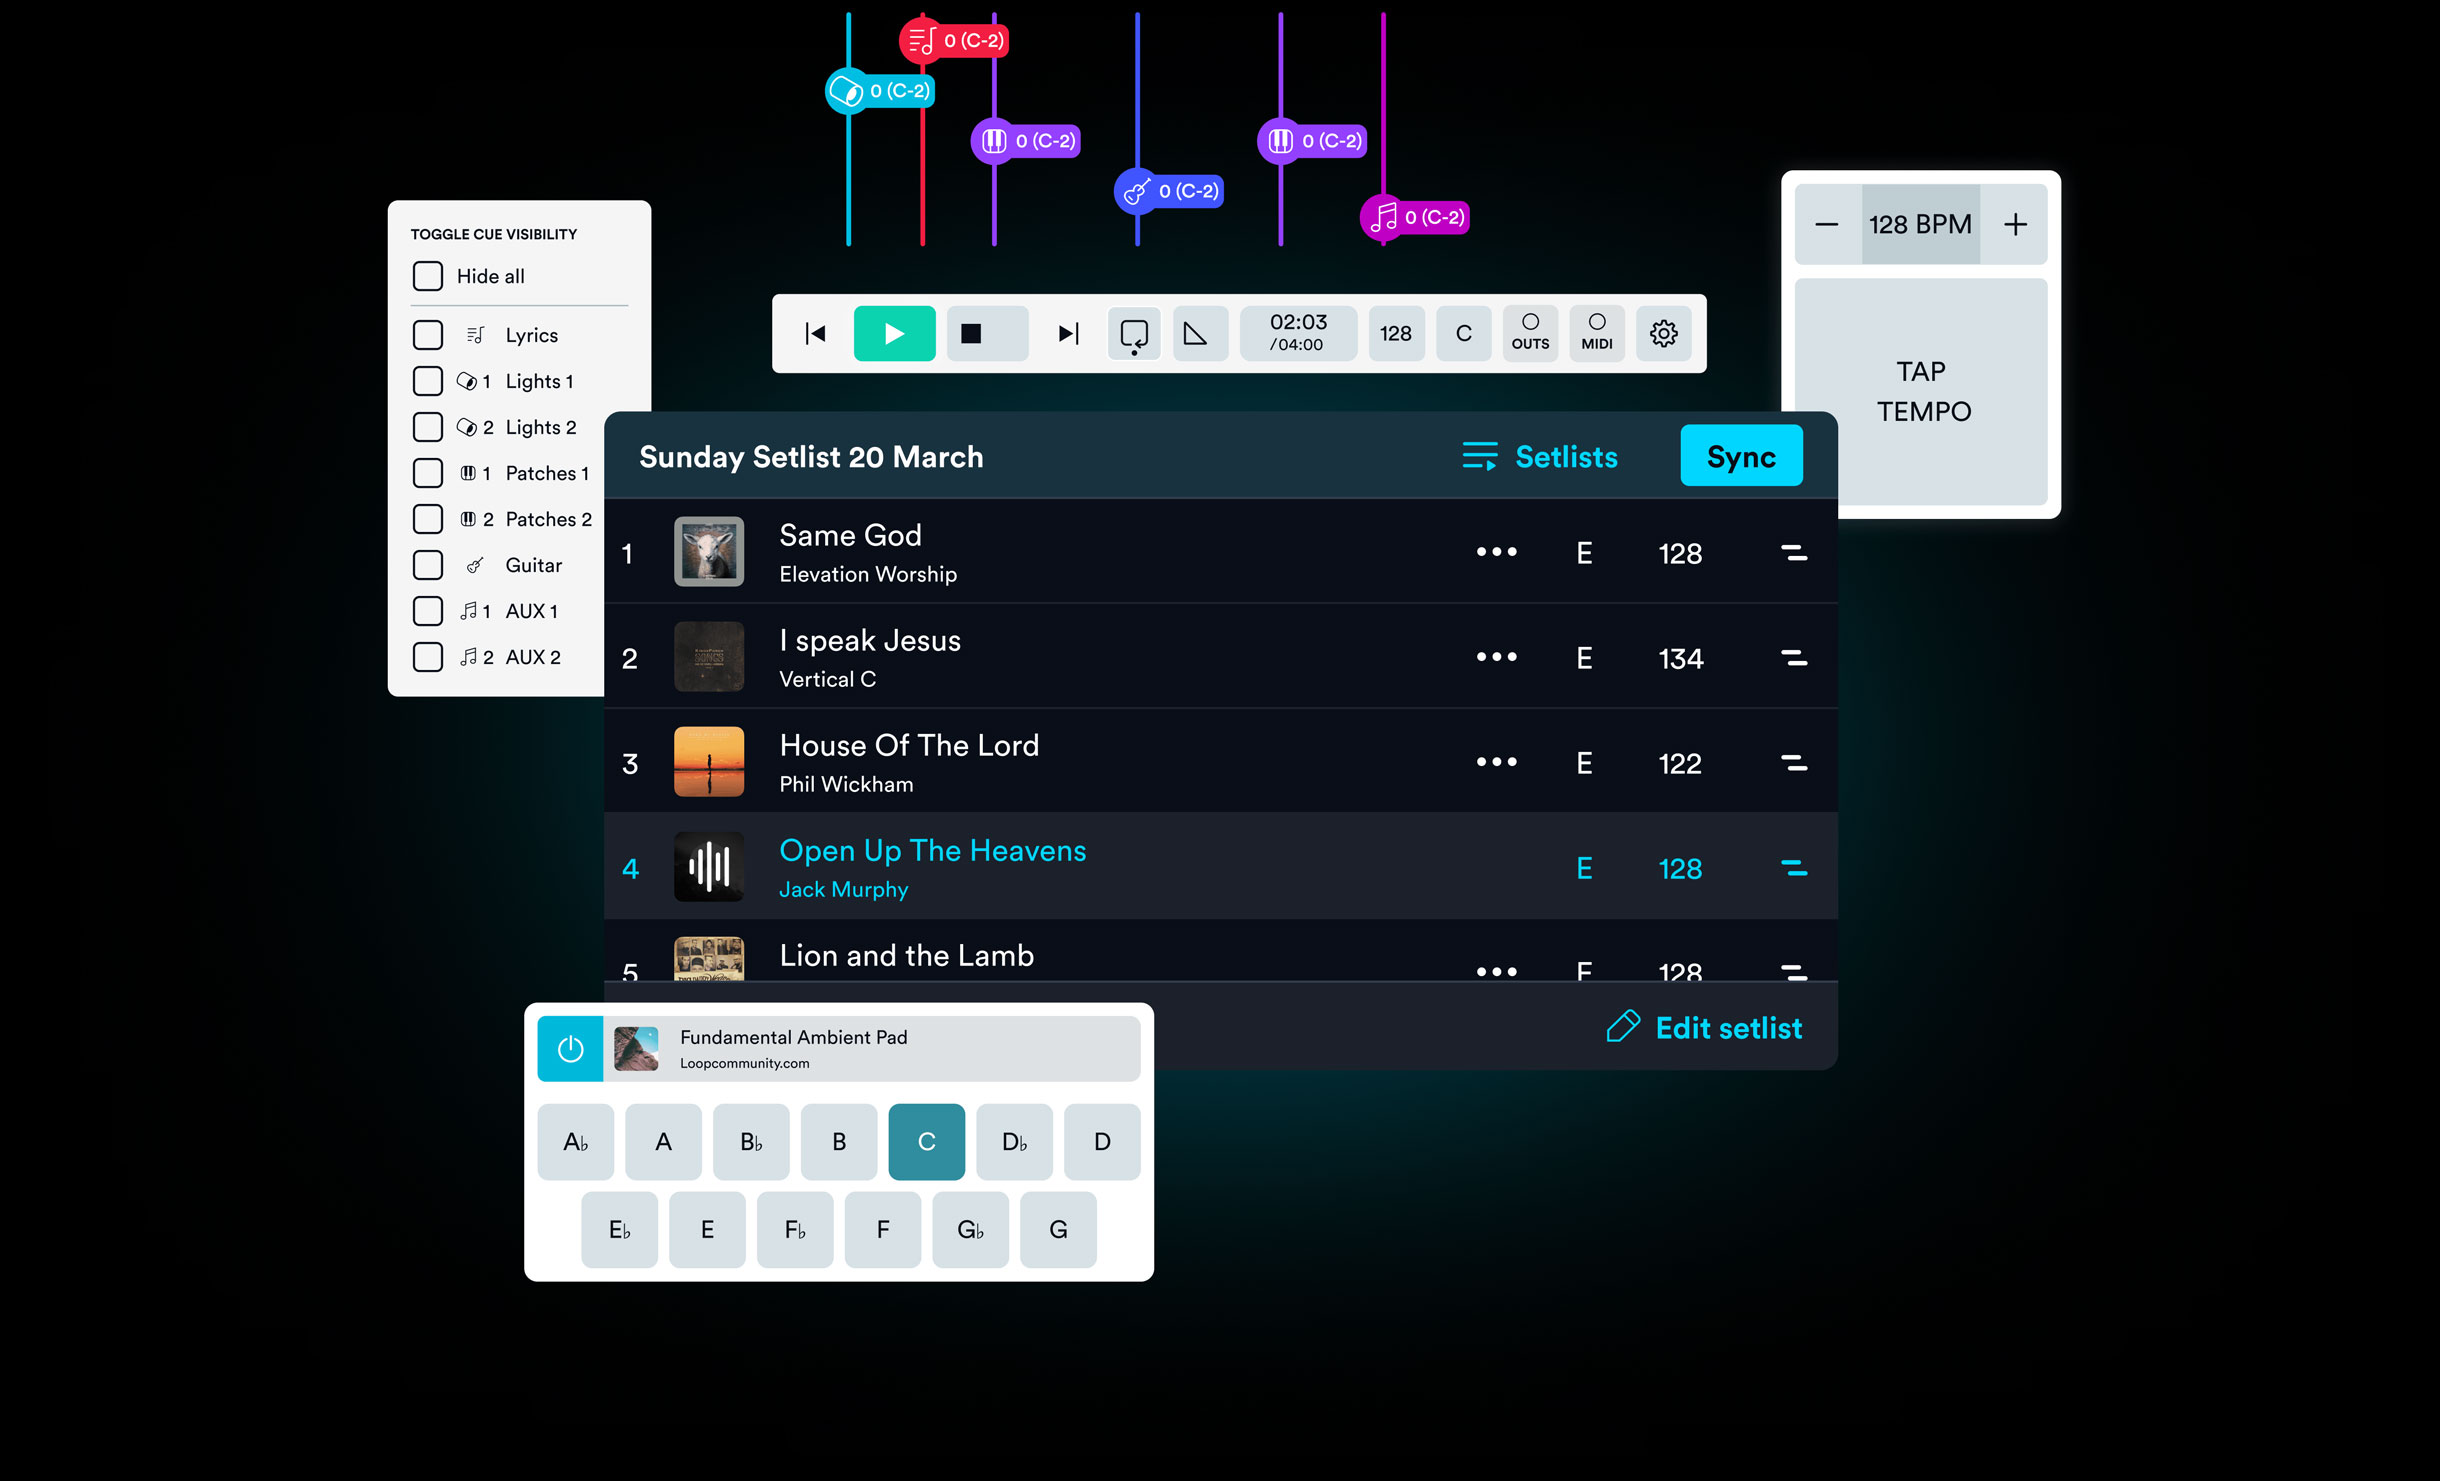Click the Sync button
The height and width of the screenshot is (1481, 2440).
(1741, 456)
